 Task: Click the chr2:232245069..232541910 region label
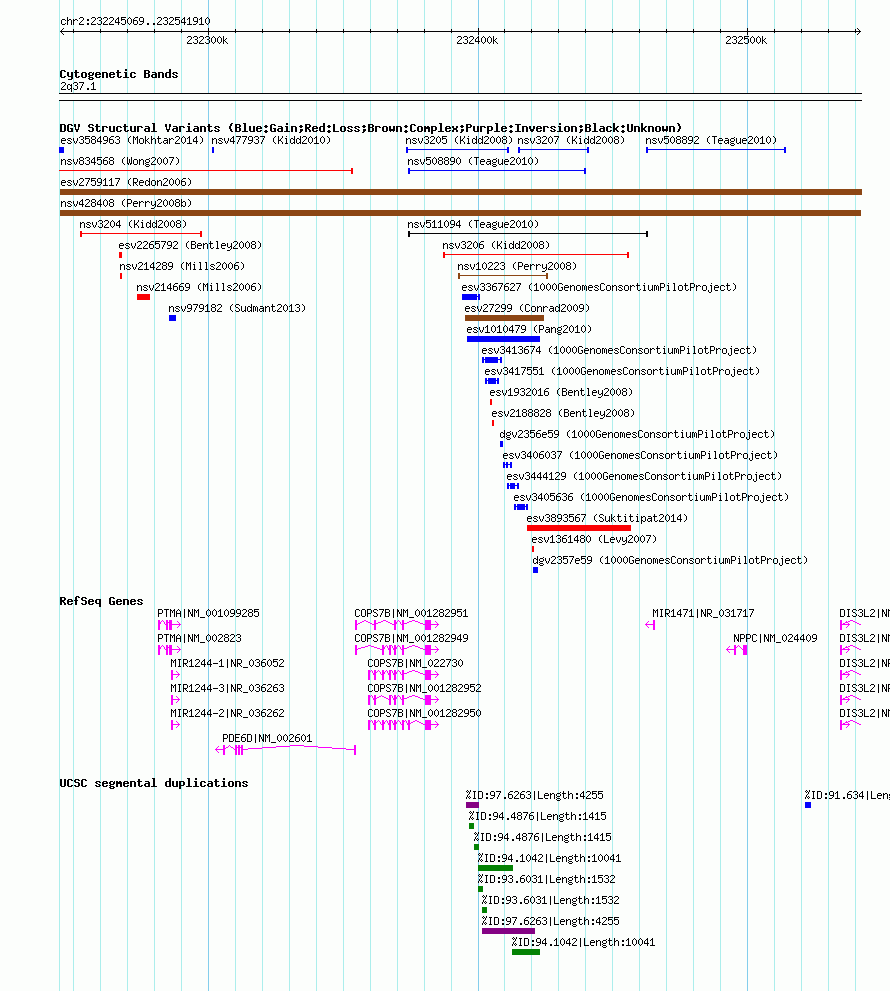point(135,21)
